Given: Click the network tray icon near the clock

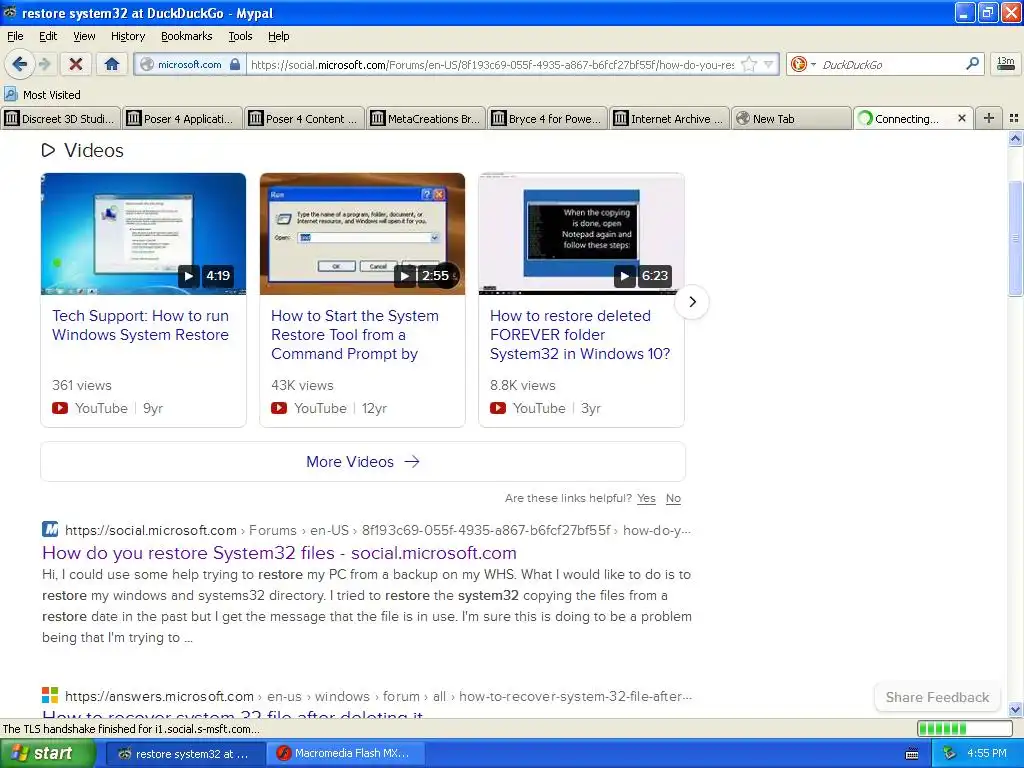Looking at the screenshot, I should pos(950,753).
